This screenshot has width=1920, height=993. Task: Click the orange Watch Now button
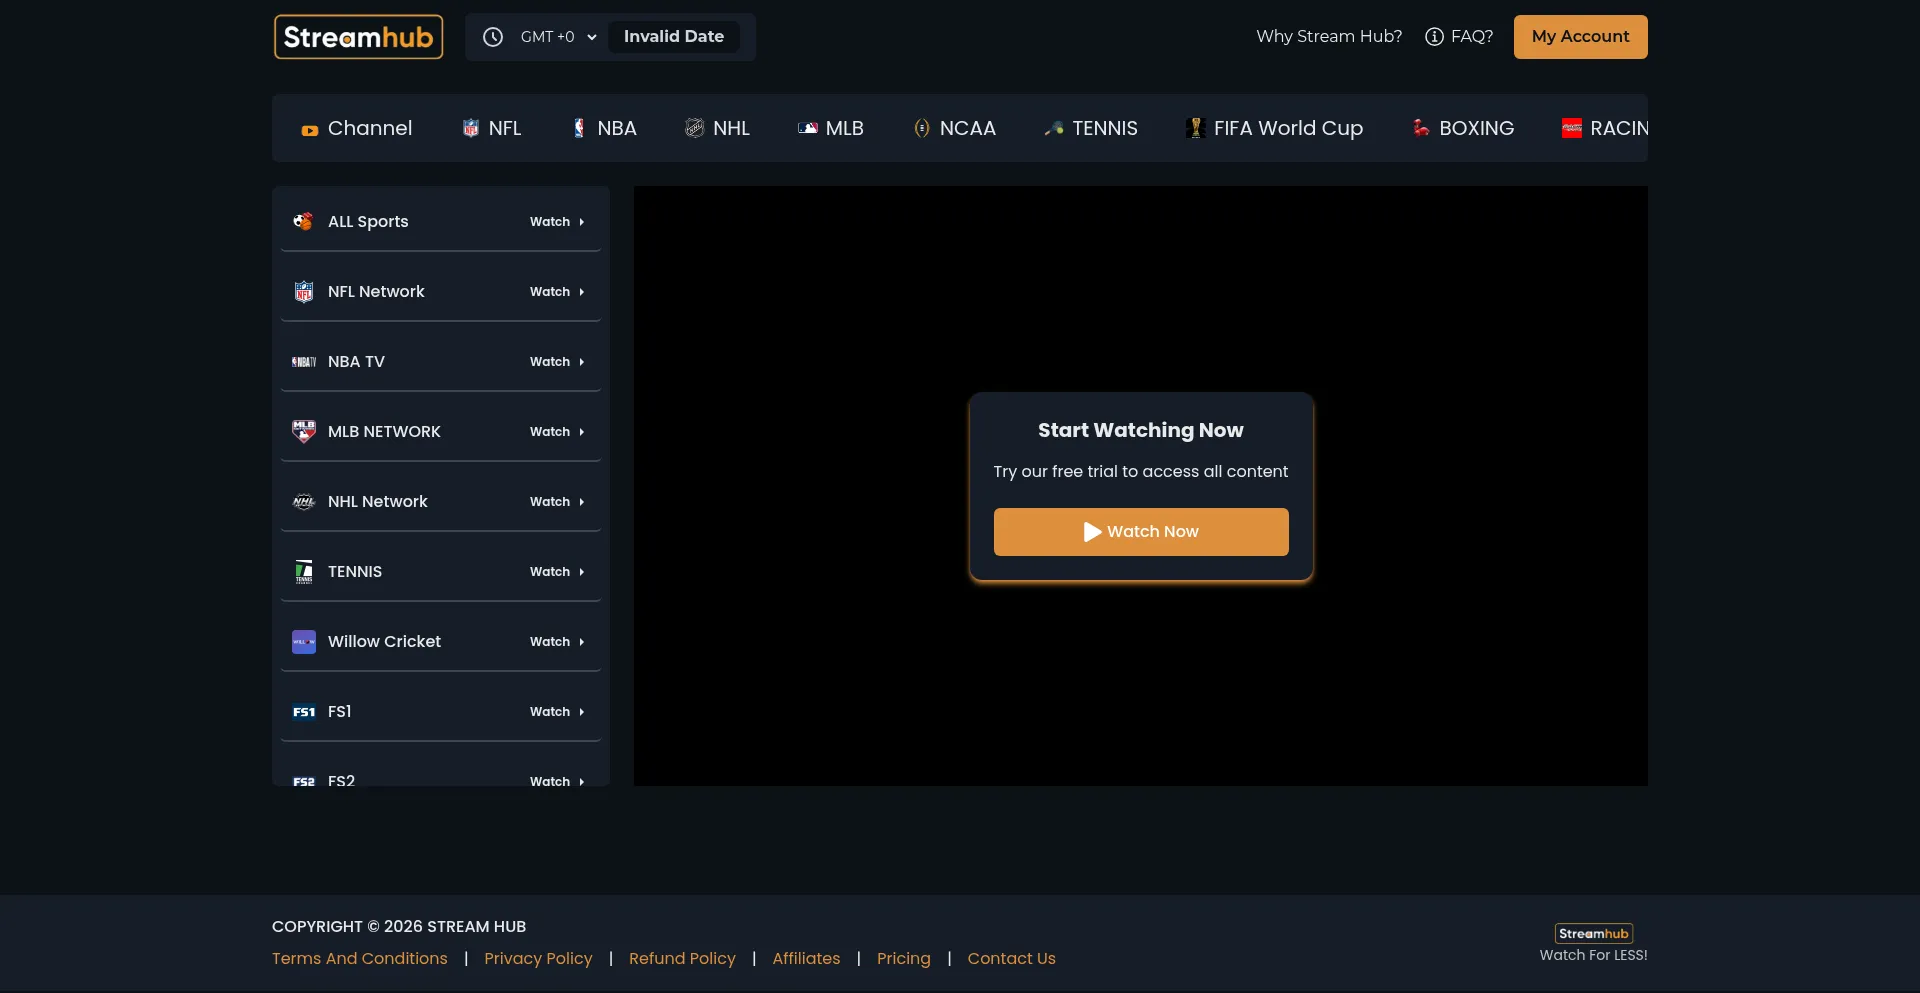coord(1141,532)
